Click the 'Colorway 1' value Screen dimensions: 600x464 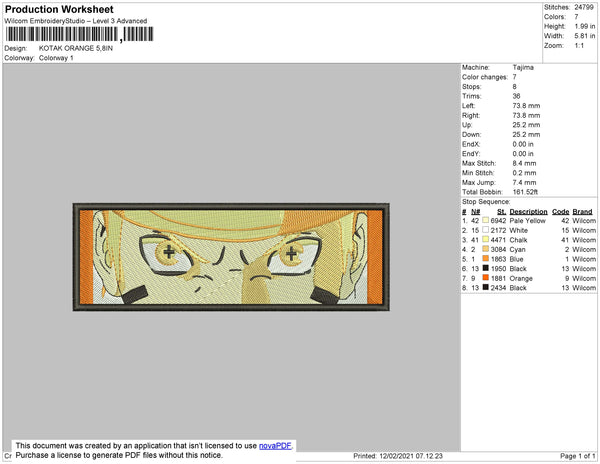click(56, 58)
